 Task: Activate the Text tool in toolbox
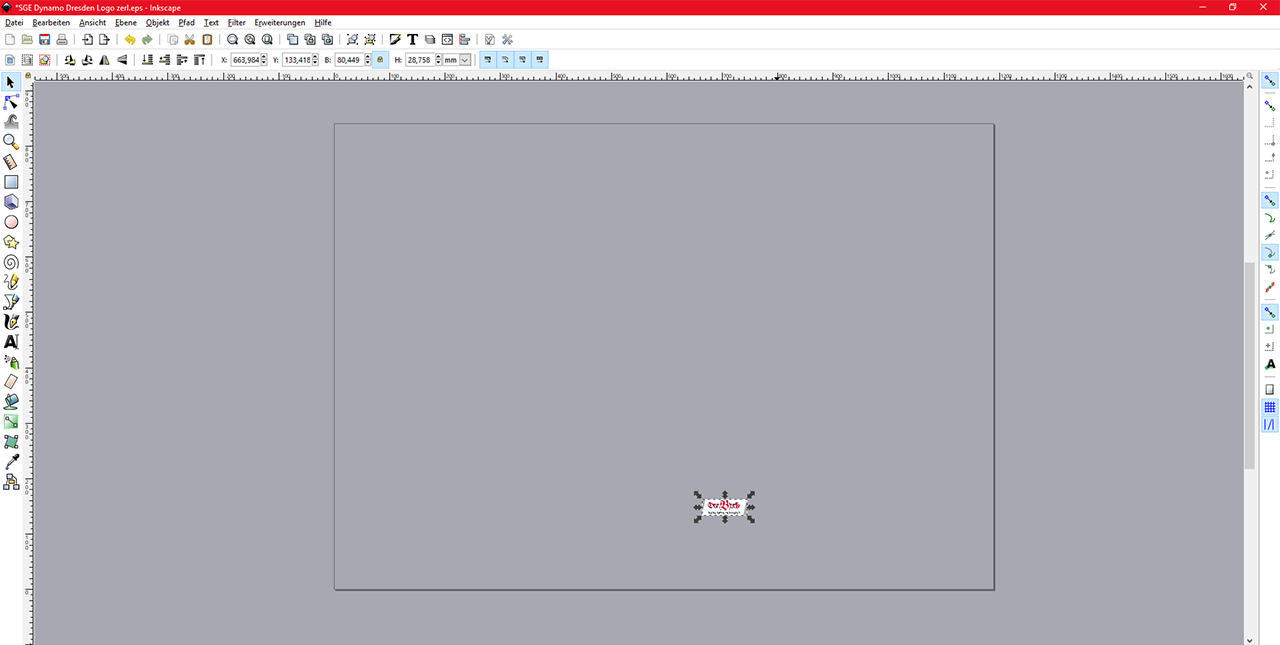(11, 342)
